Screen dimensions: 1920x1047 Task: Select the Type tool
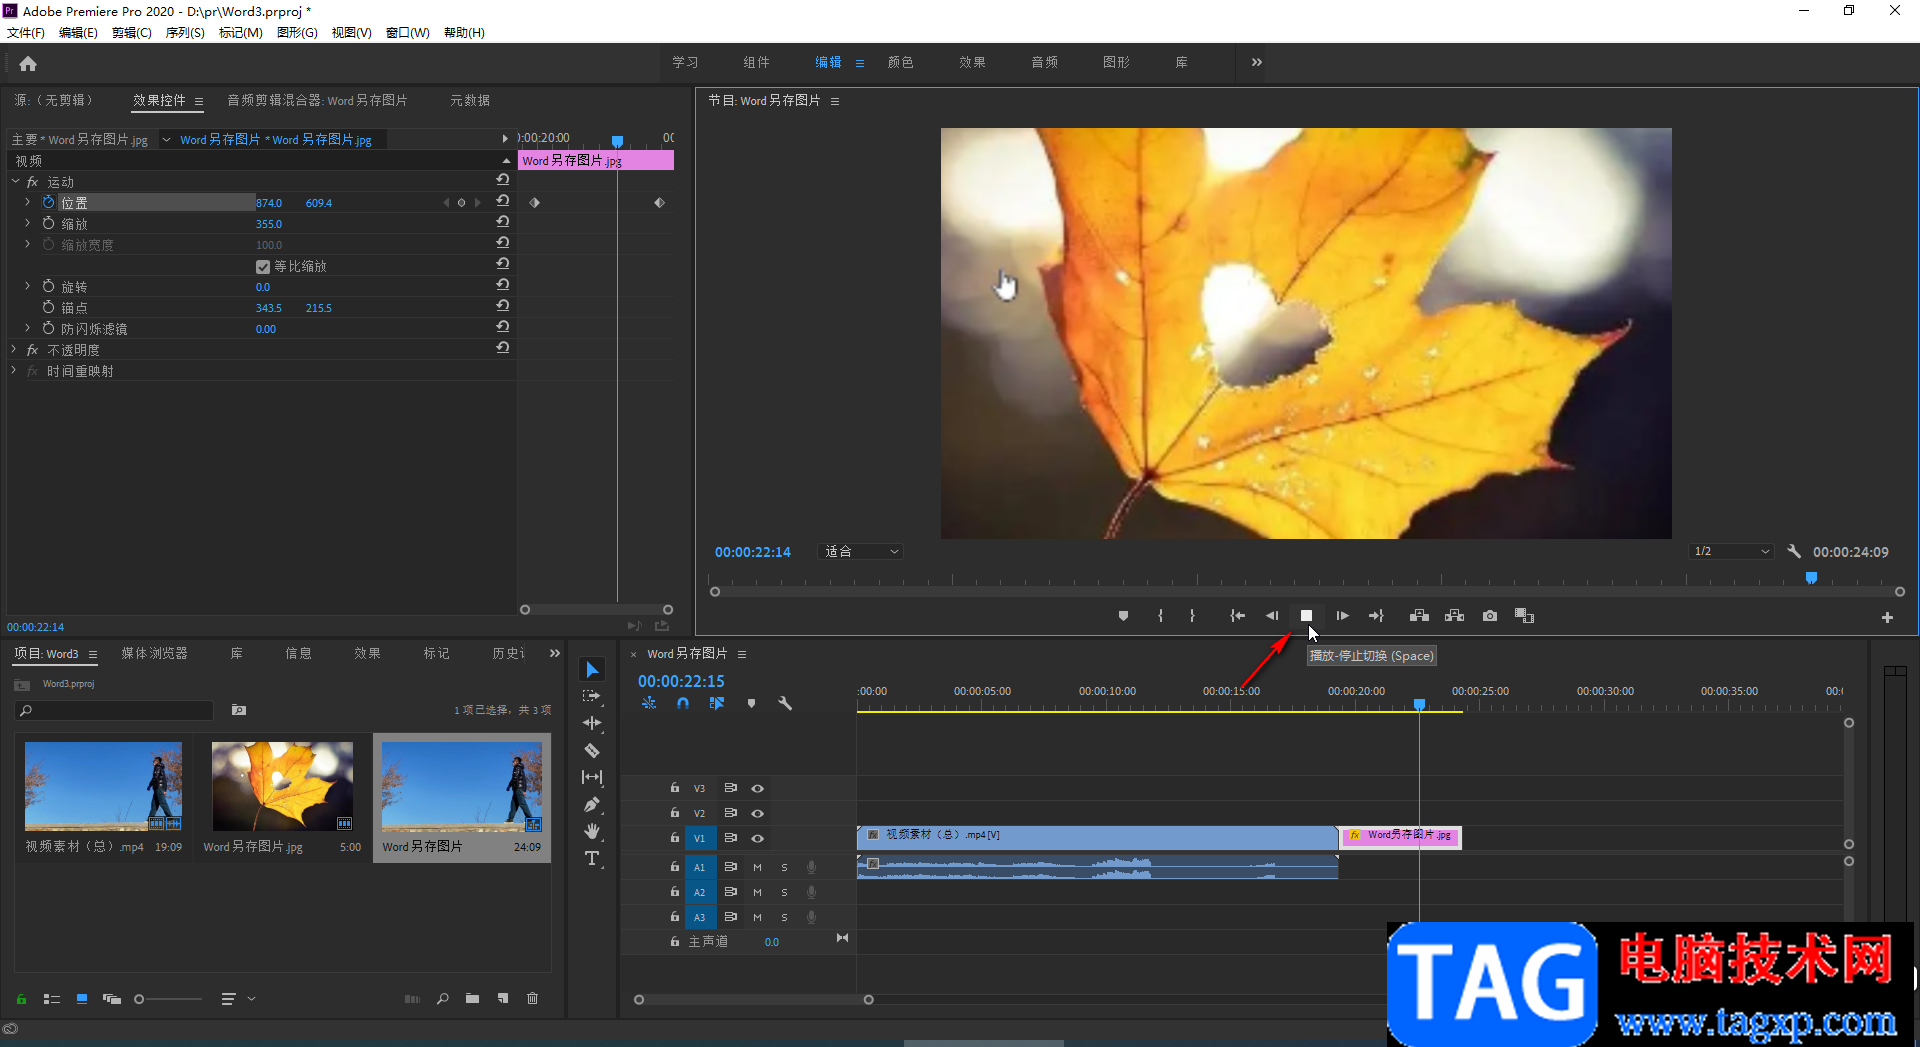tap(592, 858)
